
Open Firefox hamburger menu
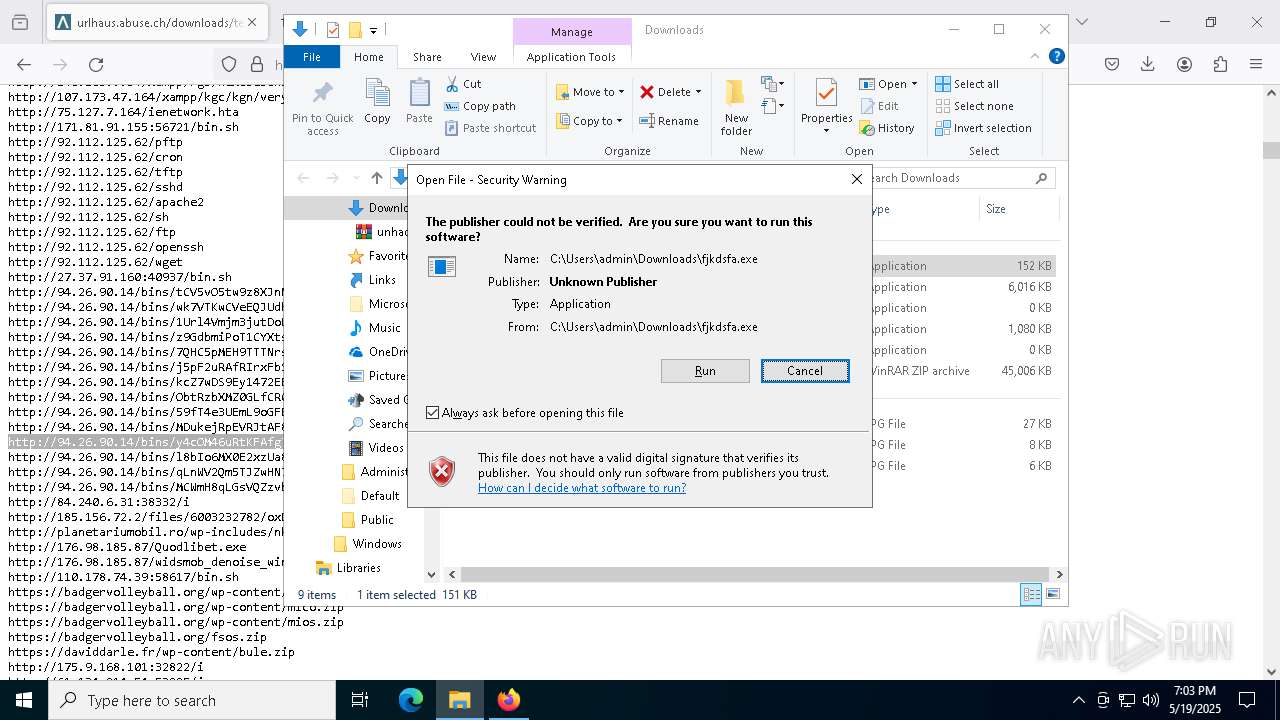point(1256,64)
